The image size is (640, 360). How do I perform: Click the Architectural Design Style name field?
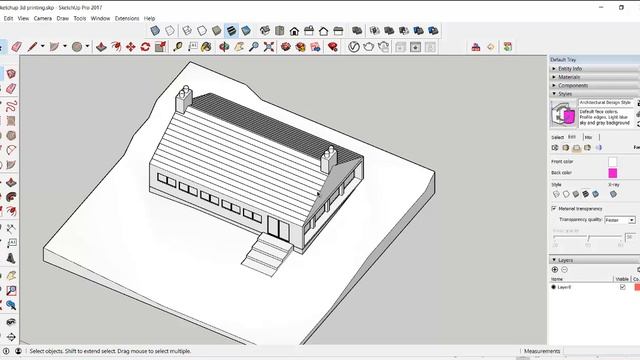click(x=606, y=102)
